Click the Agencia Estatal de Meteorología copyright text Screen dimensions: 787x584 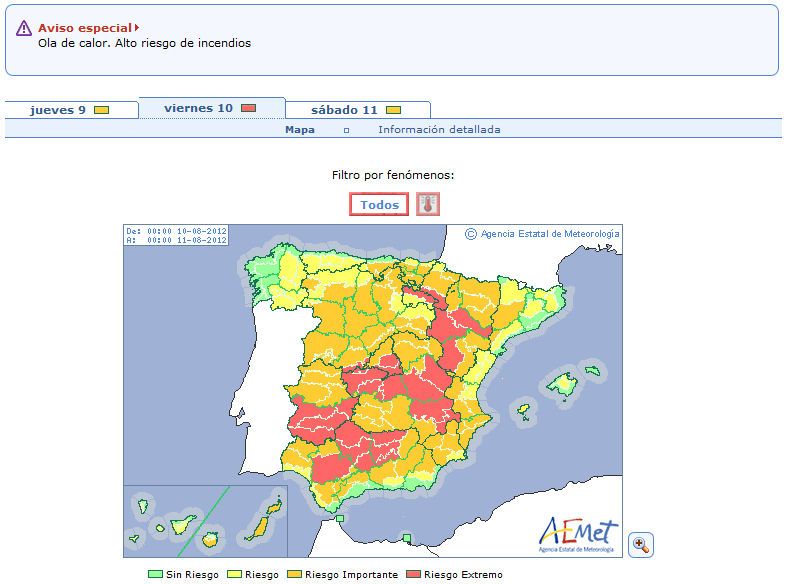(x=549, y=234)
